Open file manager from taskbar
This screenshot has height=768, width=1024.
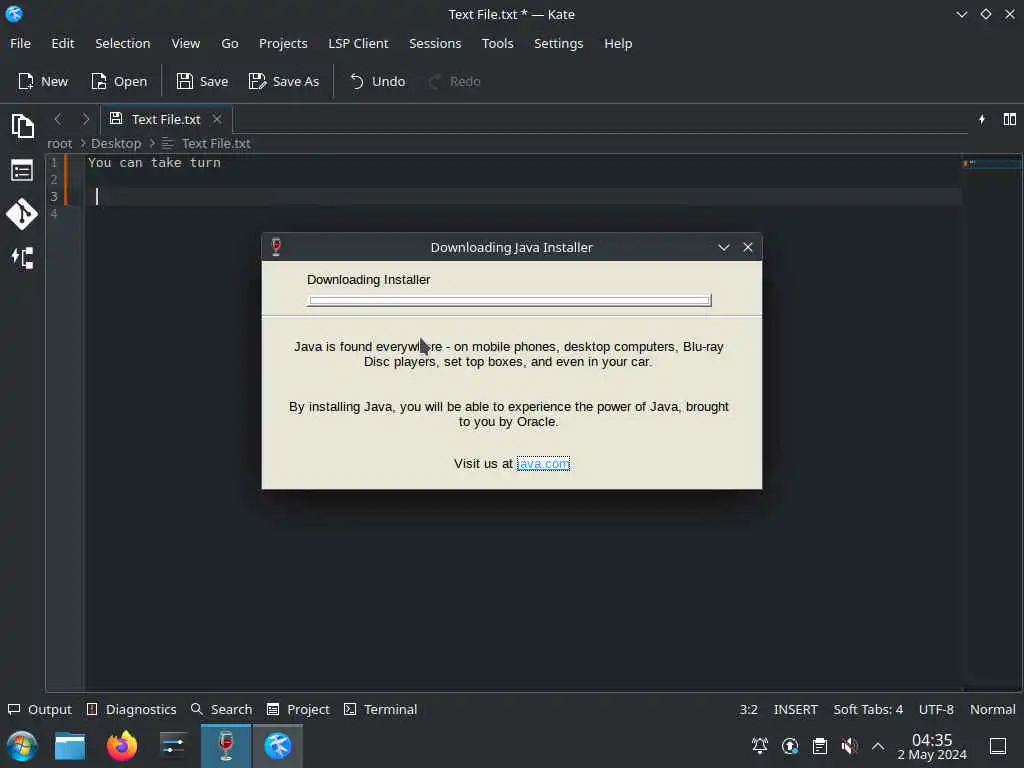click(70, 746)
